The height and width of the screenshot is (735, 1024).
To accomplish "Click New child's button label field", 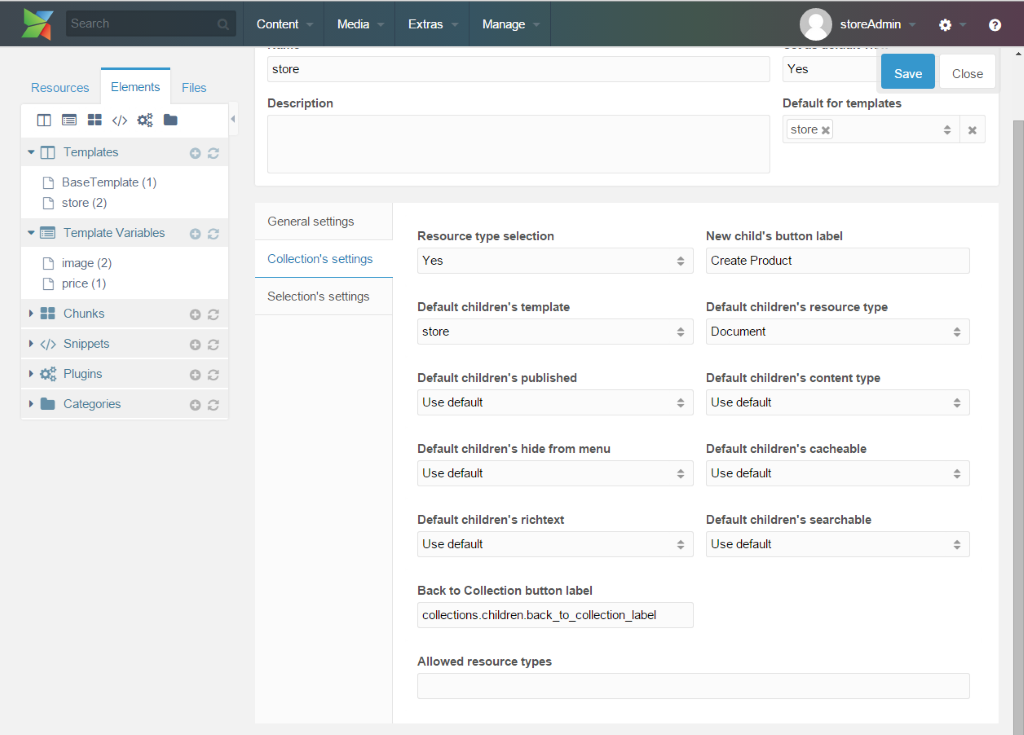I will [837, 261].
